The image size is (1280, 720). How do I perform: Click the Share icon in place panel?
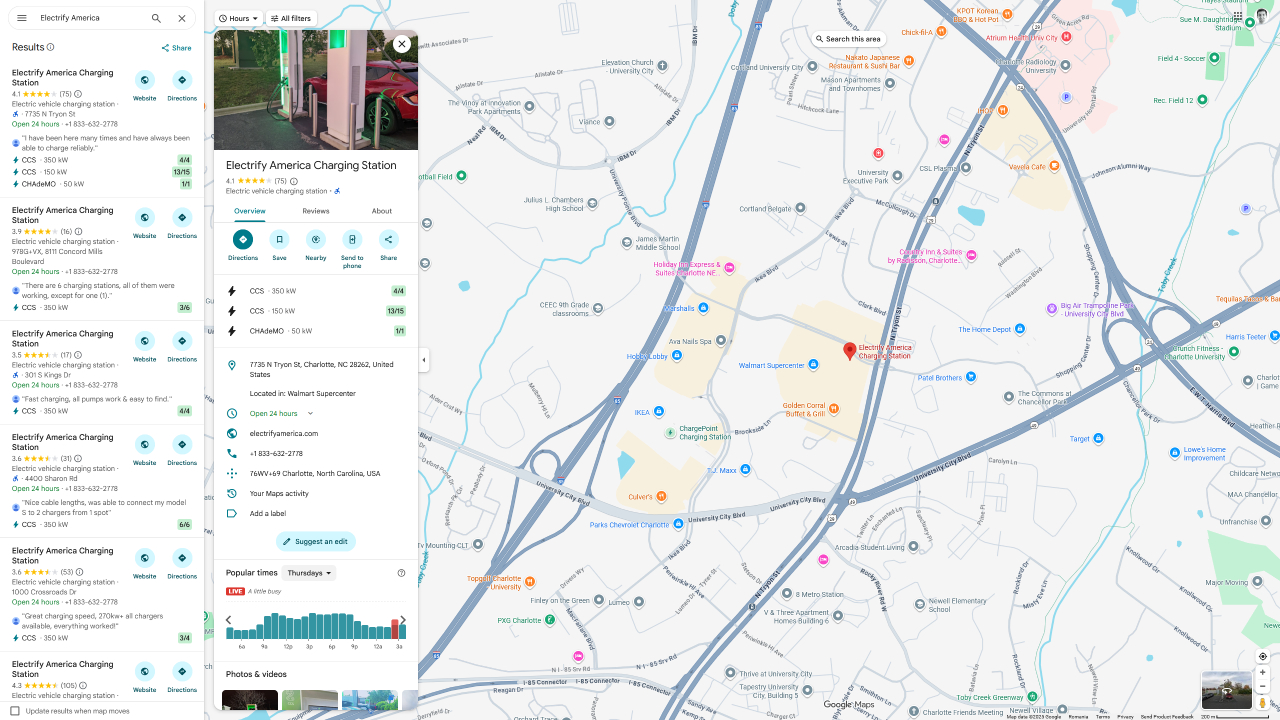point(388,240)
